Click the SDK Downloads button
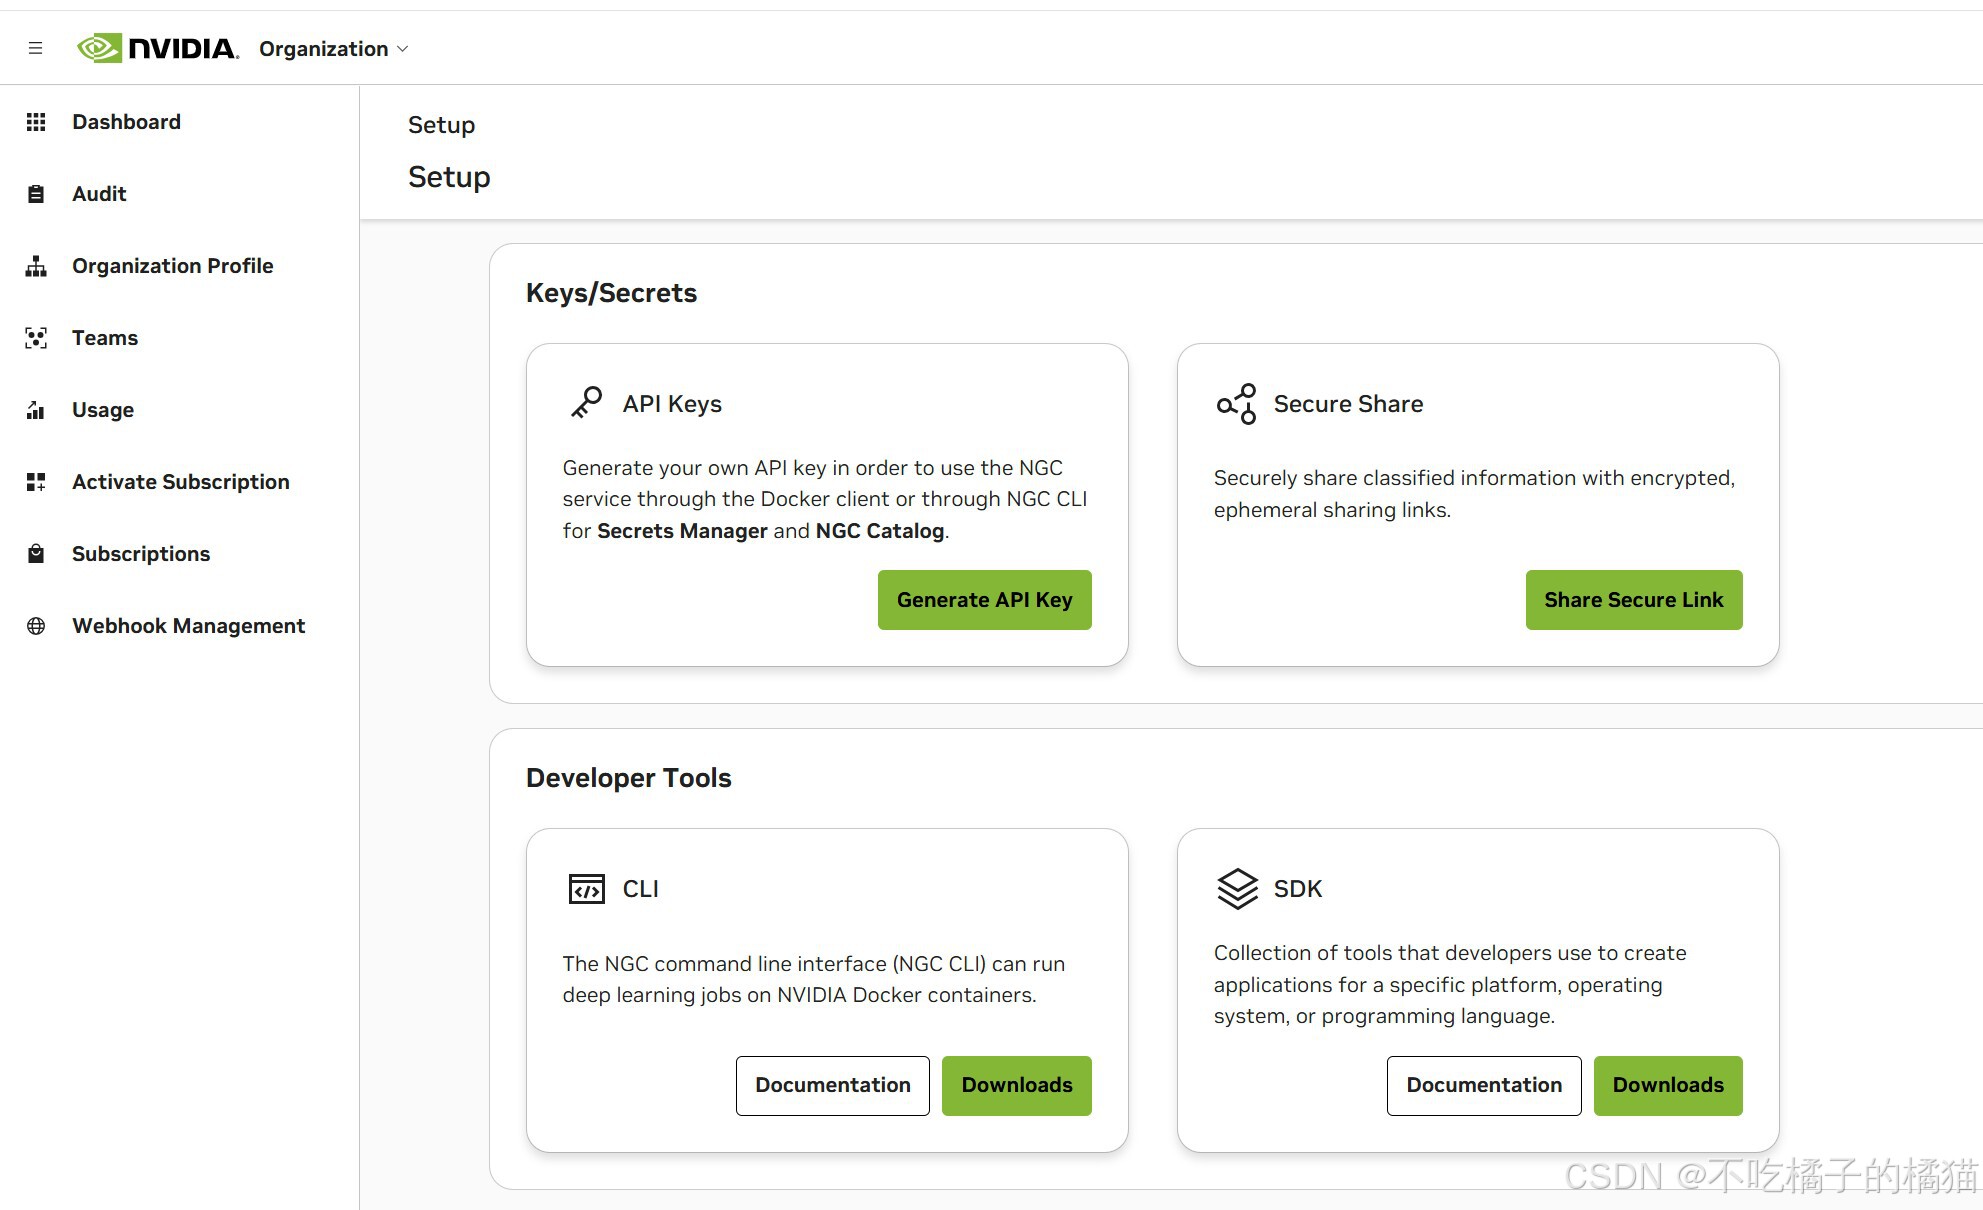Viewport: 1983px width, 1210px height. (1667, 1085)
